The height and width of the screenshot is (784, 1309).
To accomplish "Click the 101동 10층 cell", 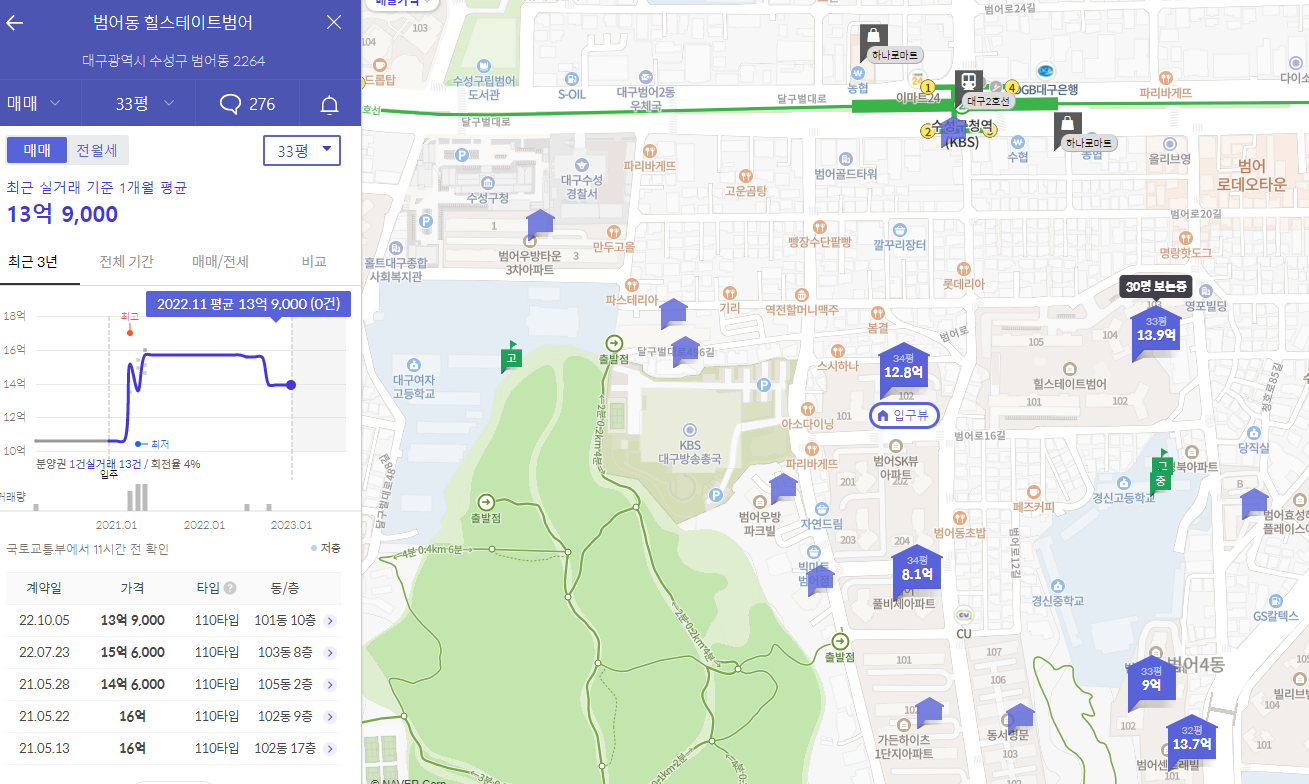I will coord(286,620).
